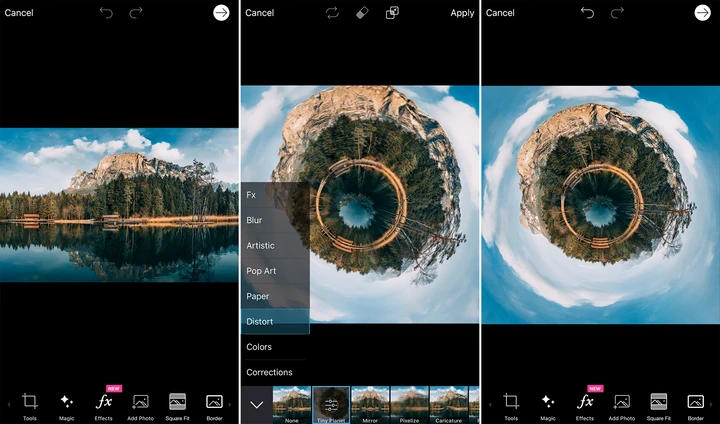Tap the overlapping squares icon in effects header
This screenshot has width=720, height=424.
(392, 13)
